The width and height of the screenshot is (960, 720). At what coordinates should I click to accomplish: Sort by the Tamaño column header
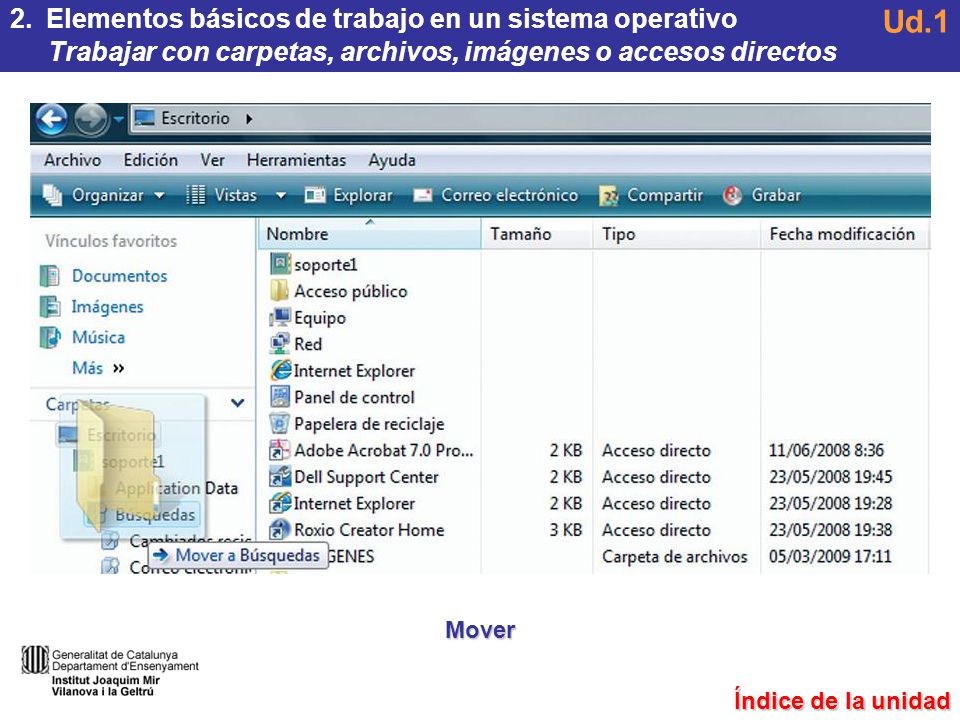pos(537,234)
